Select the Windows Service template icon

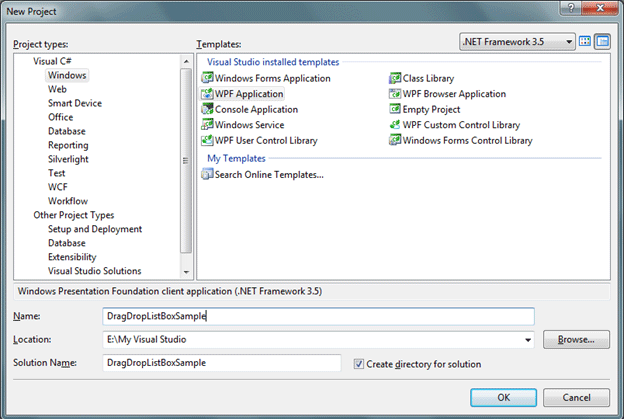[207, 125]
